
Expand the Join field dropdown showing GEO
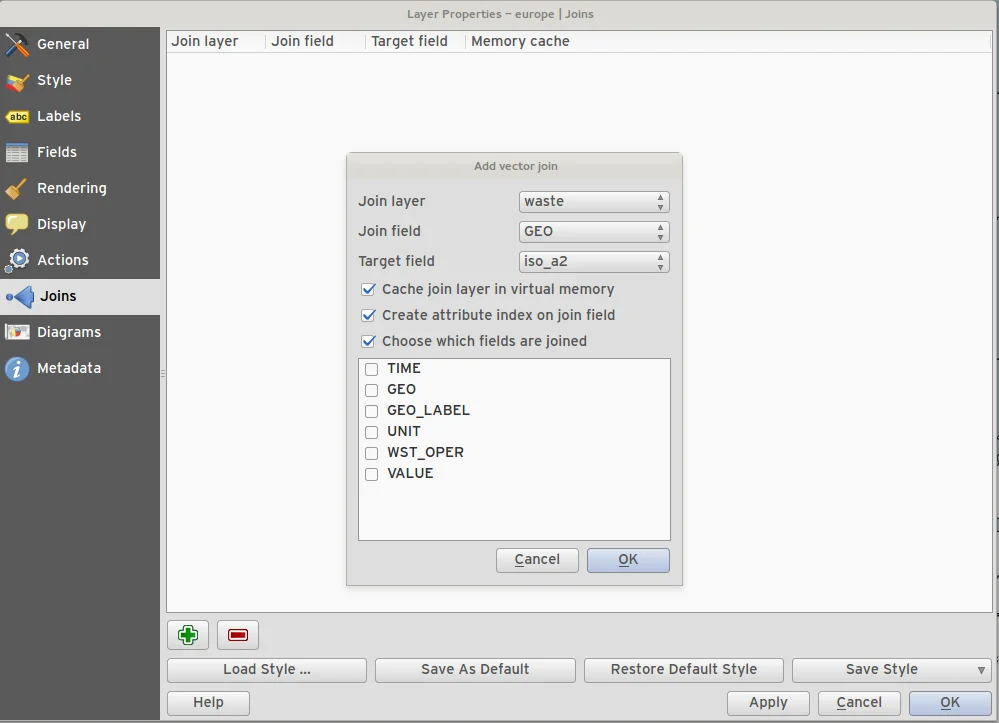594,232
